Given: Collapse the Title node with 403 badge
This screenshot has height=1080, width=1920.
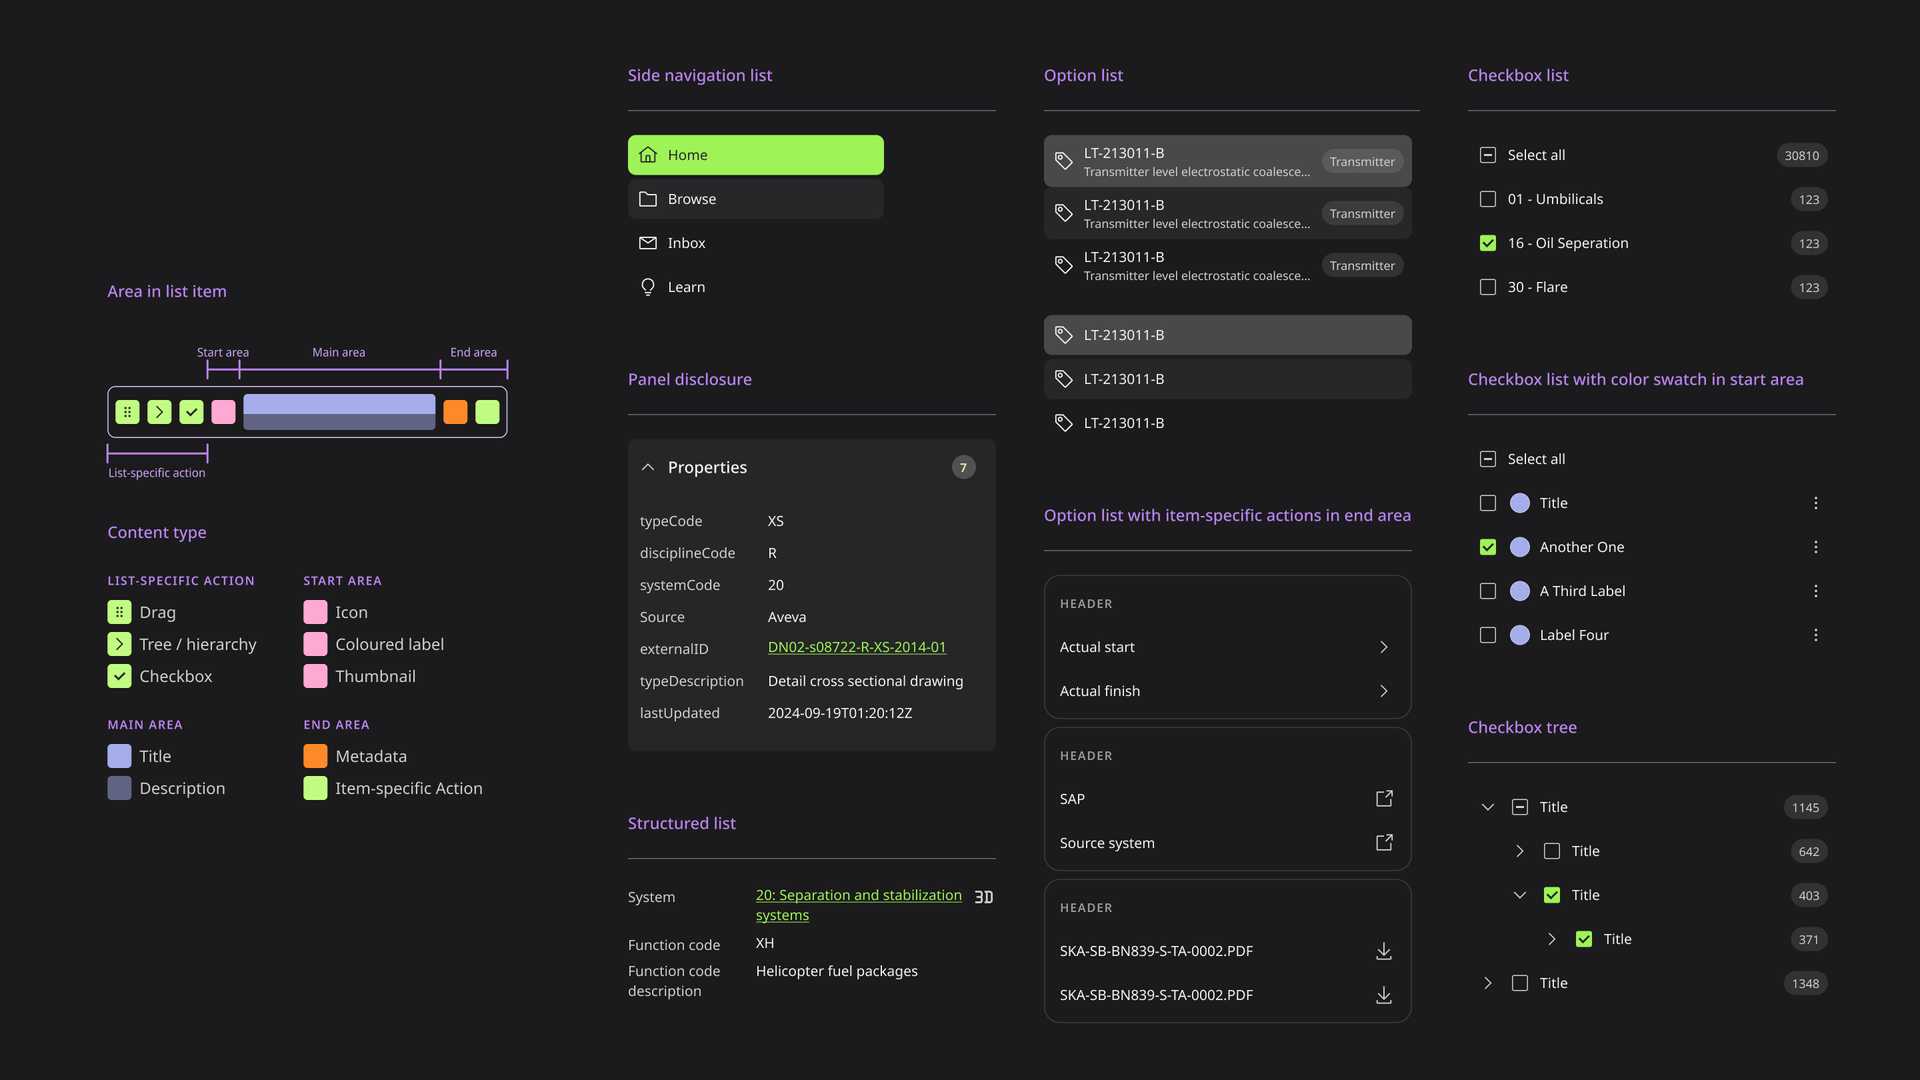Looking at the screenshot, I should [1520, 895].
